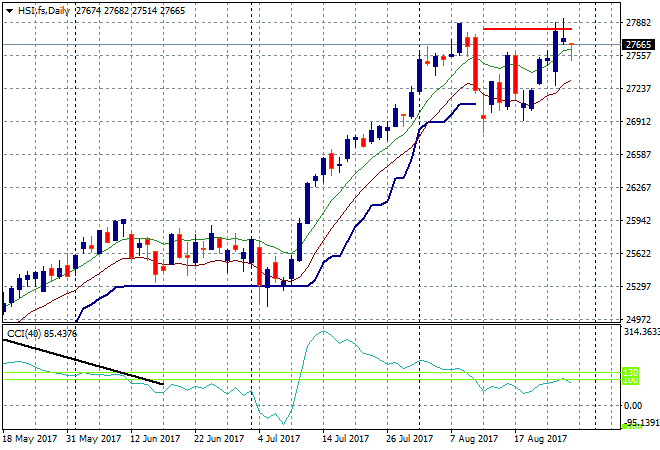660x450 pixels.
Task: Click the price axis label 26912
Action: 638,122
